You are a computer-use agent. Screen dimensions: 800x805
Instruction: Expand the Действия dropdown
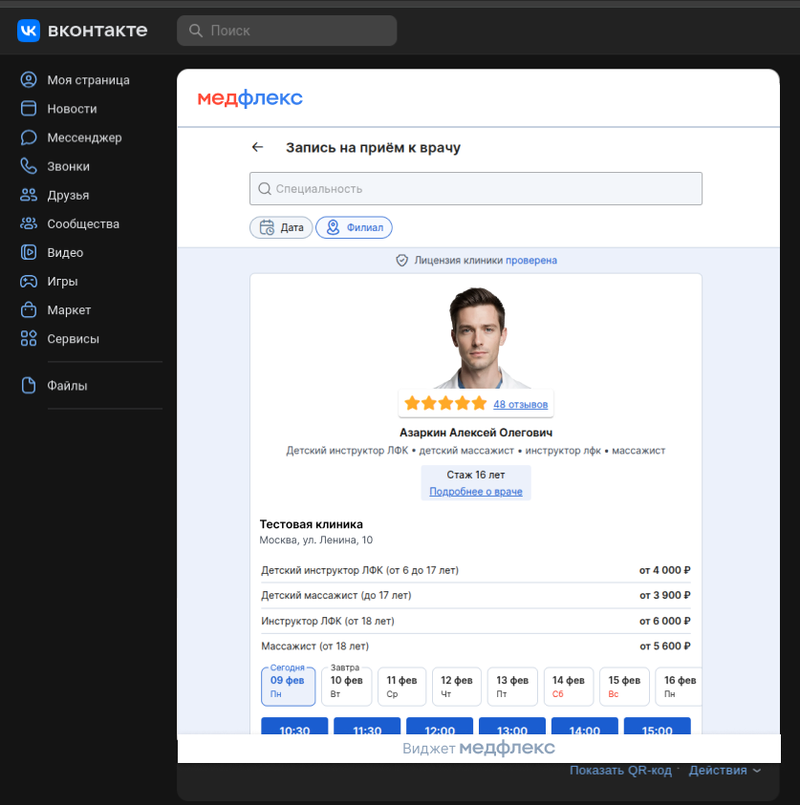click(724, 770)
